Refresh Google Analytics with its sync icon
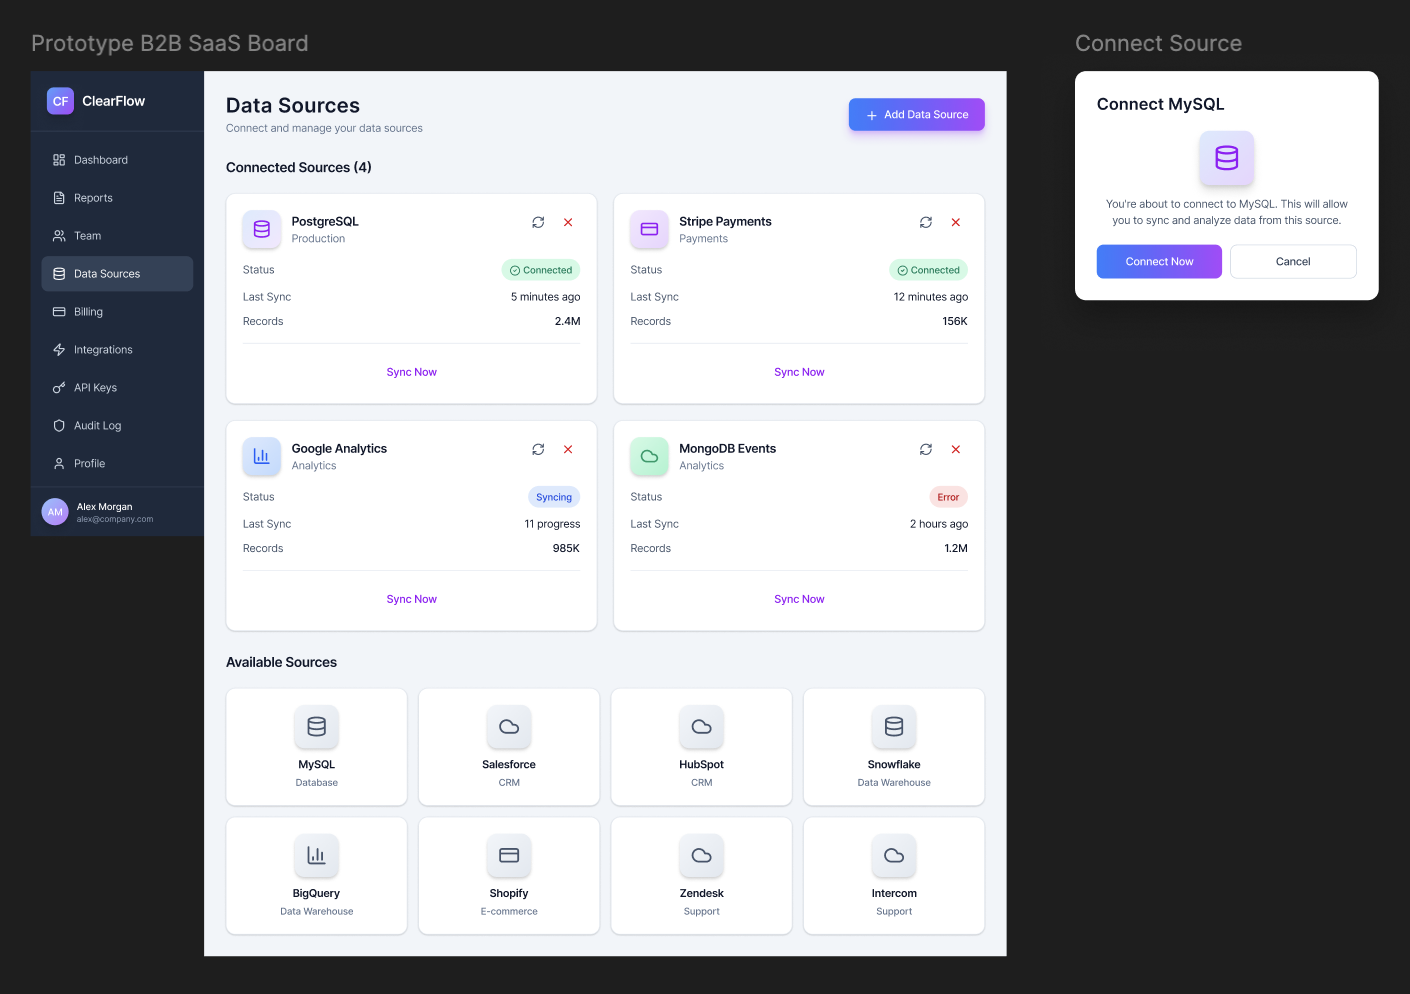The image size is (1410, 994). click(x=538, y=449)
